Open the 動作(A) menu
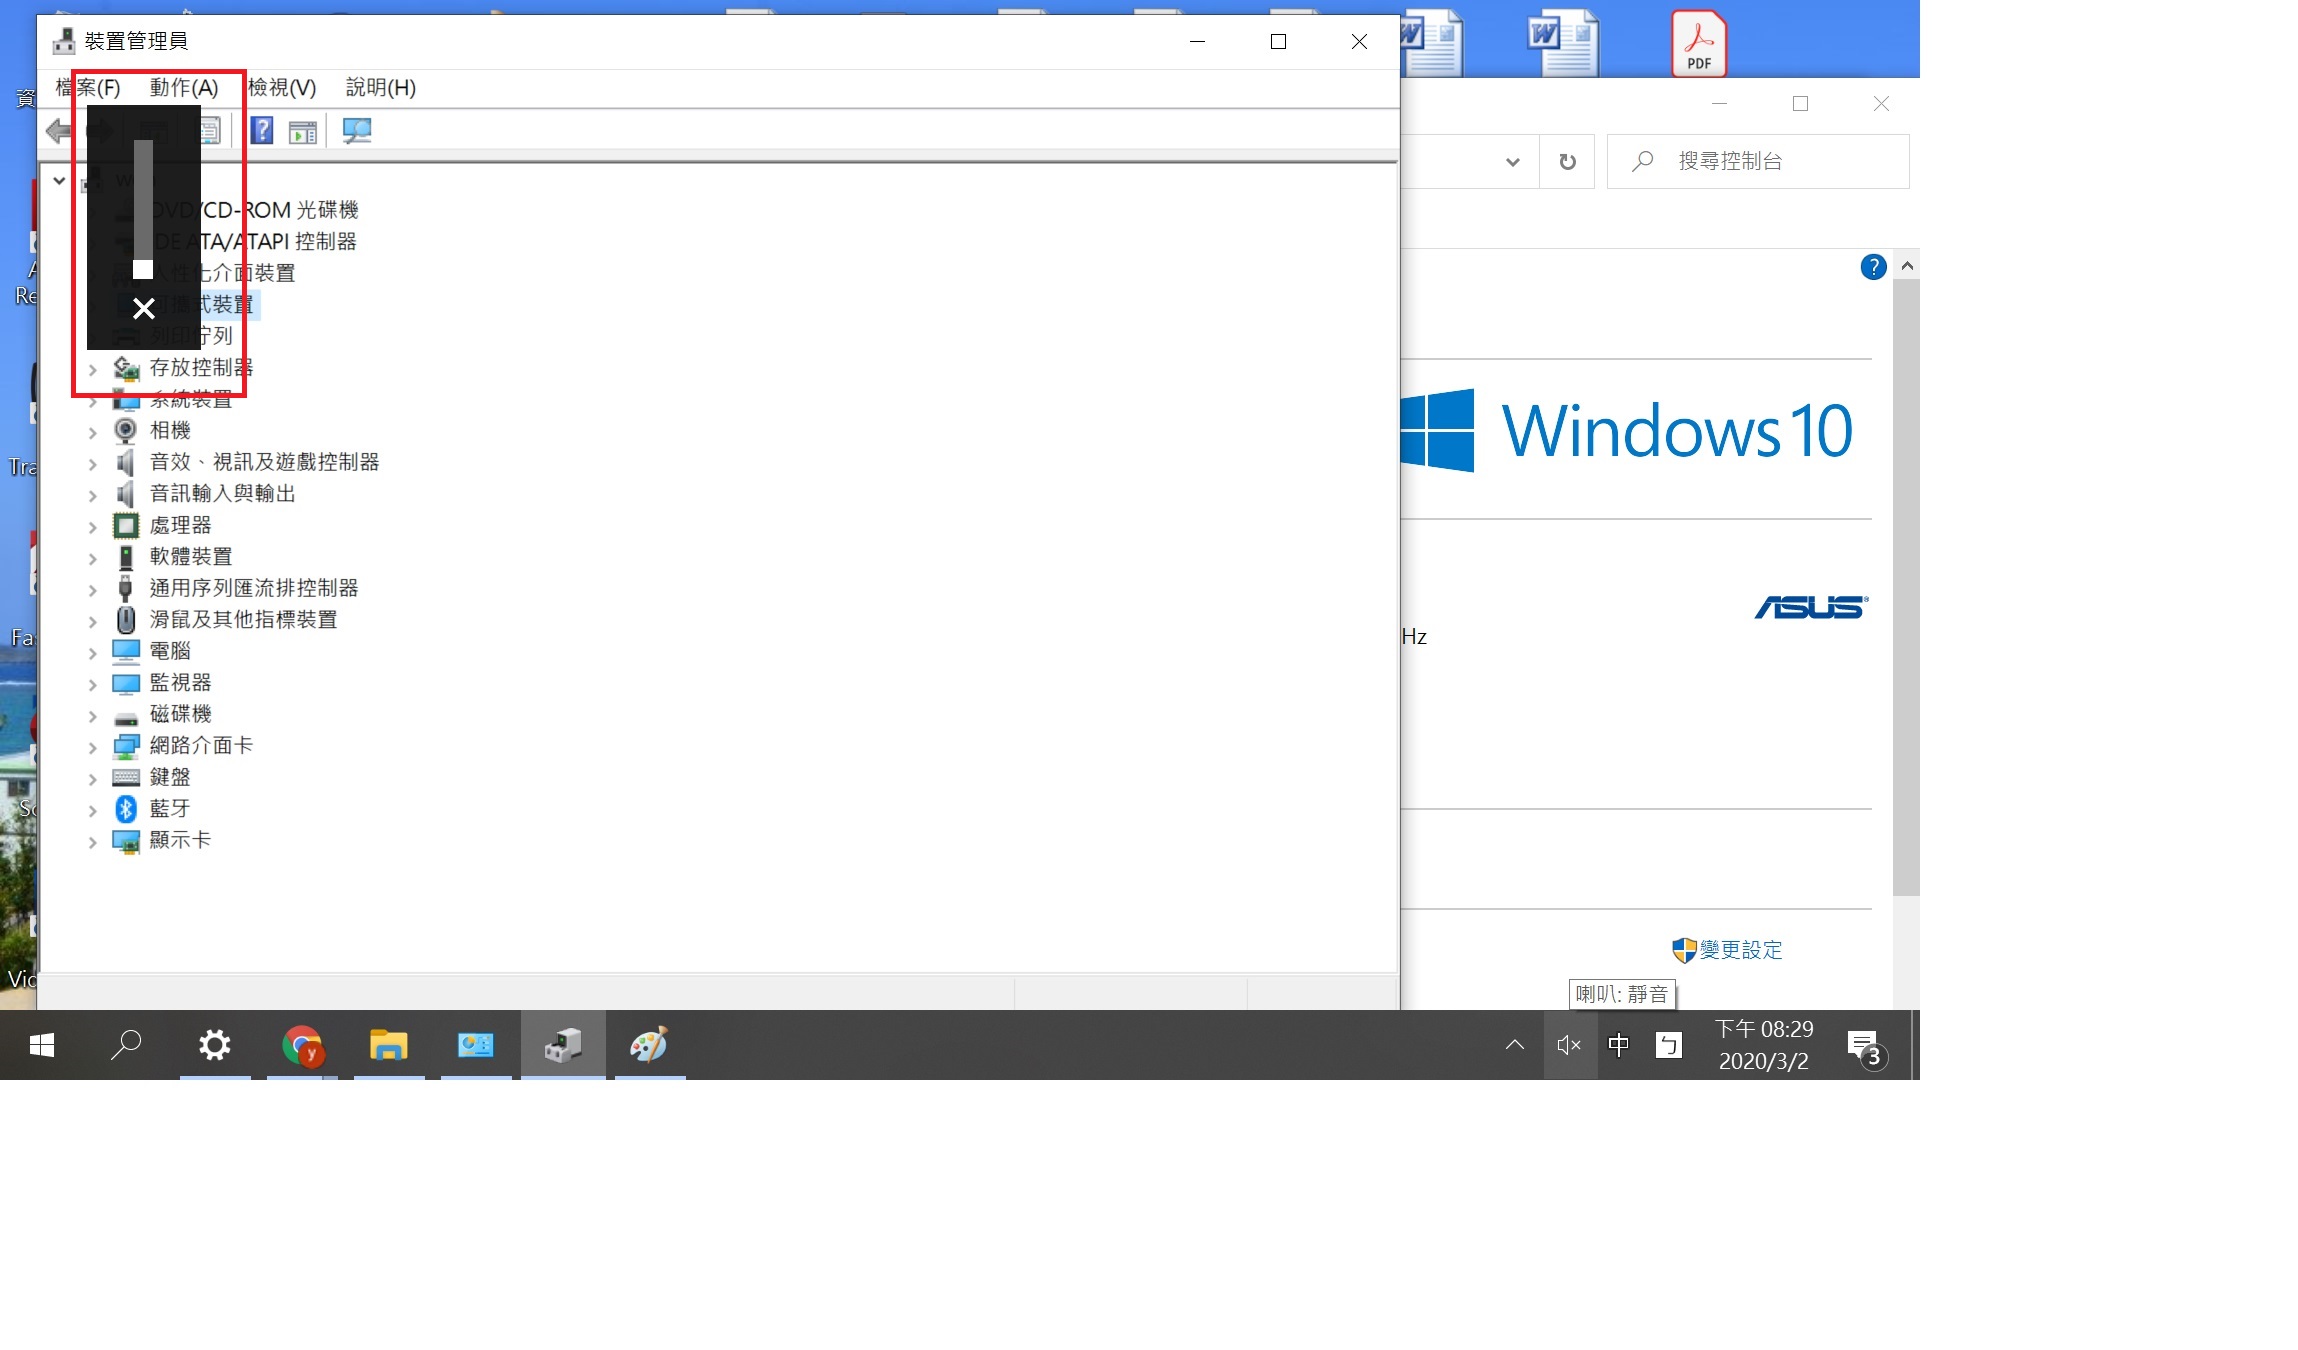 (x=184, y=88)
